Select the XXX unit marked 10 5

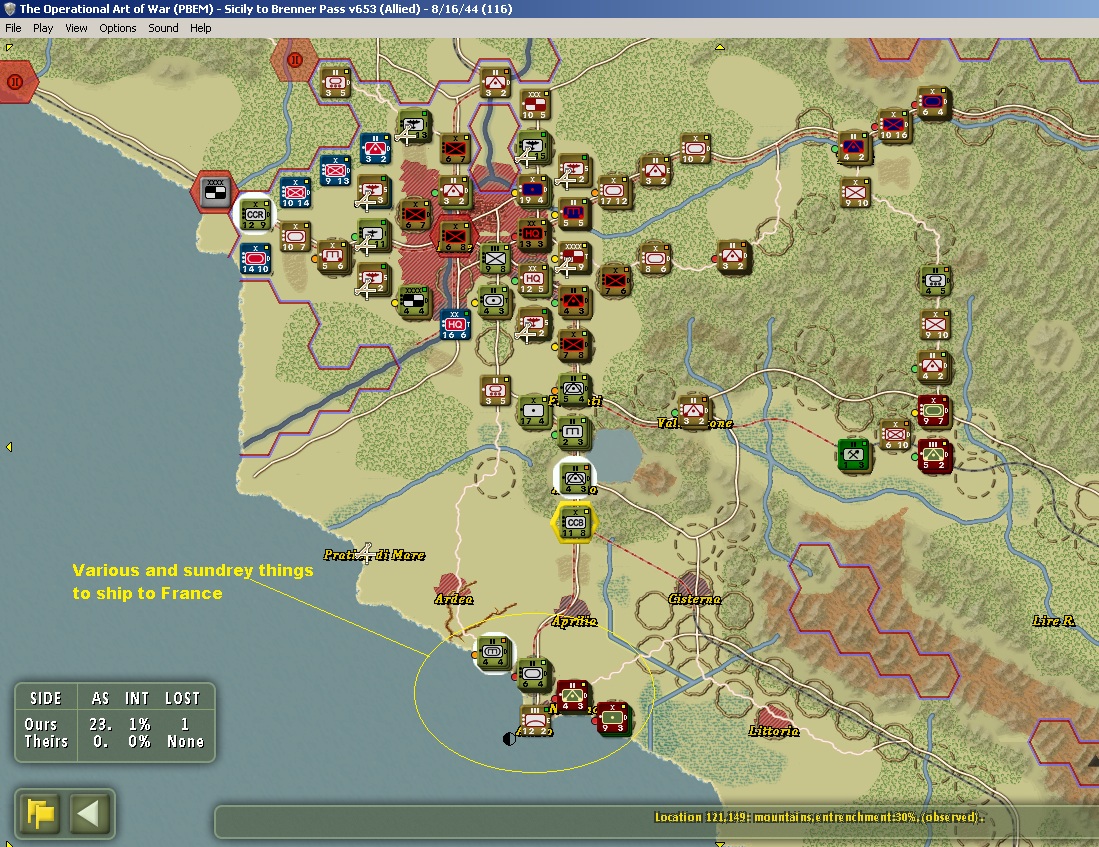(x=535, y=104)
